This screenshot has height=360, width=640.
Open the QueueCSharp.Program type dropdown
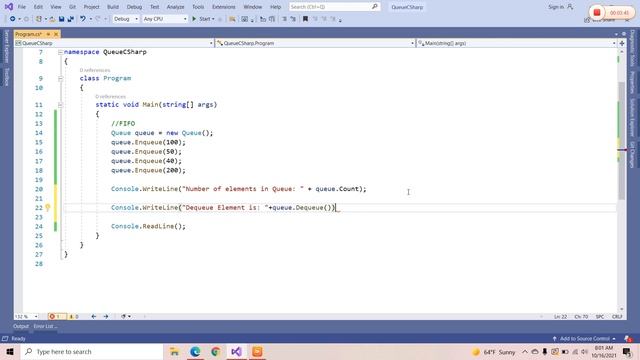click(x=315, y=43)
